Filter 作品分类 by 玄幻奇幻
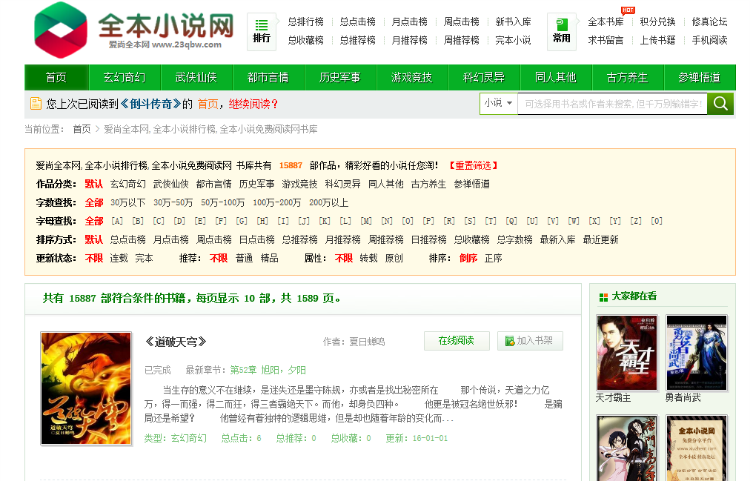Screen dimensions: 750x481 click(x=128, y=184)
